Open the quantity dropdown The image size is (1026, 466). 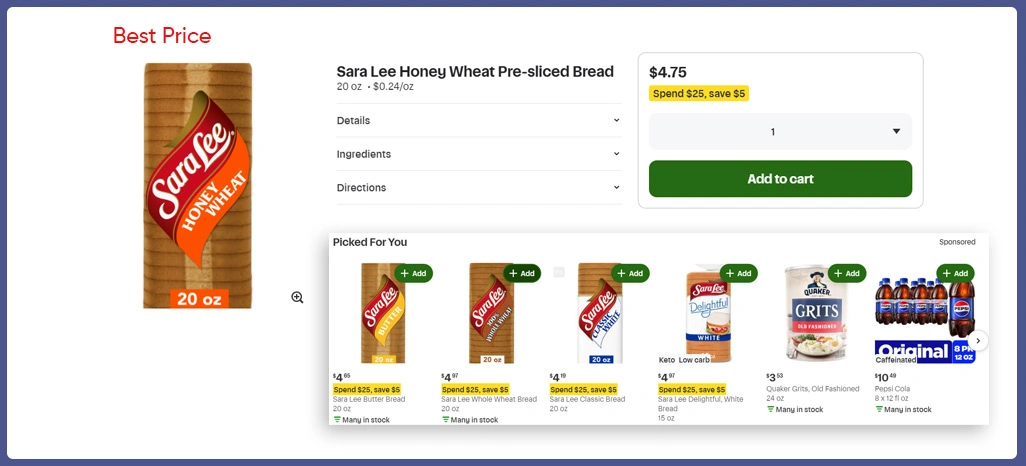click(780, 132)
